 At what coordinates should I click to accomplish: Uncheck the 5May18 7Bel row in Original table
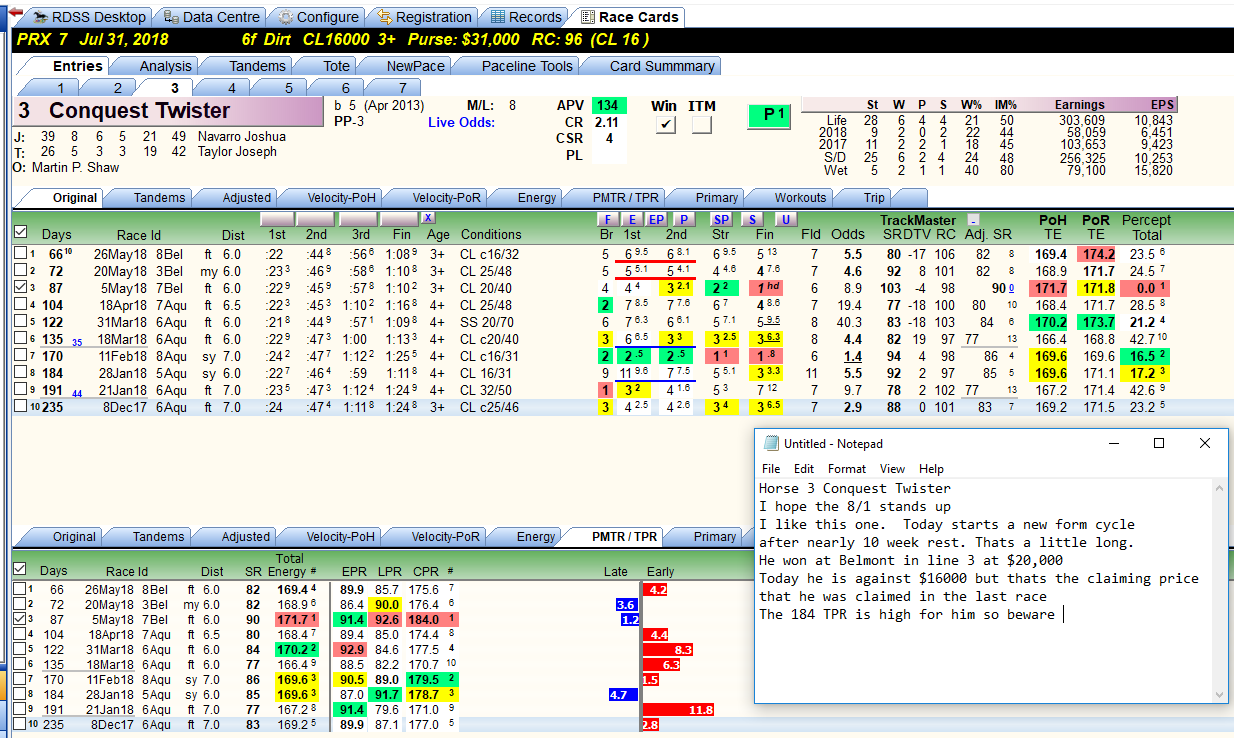21,288
